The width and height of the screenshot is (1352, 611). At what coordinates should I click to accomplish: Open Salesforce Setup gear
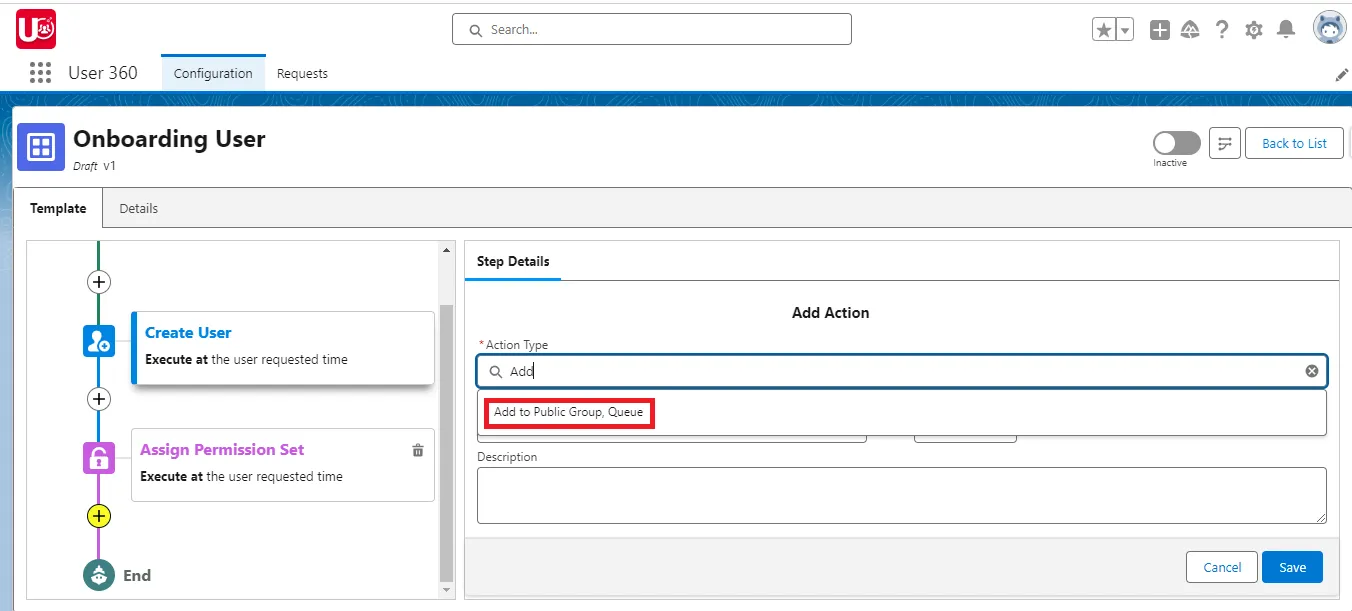tap(1254, 29)
